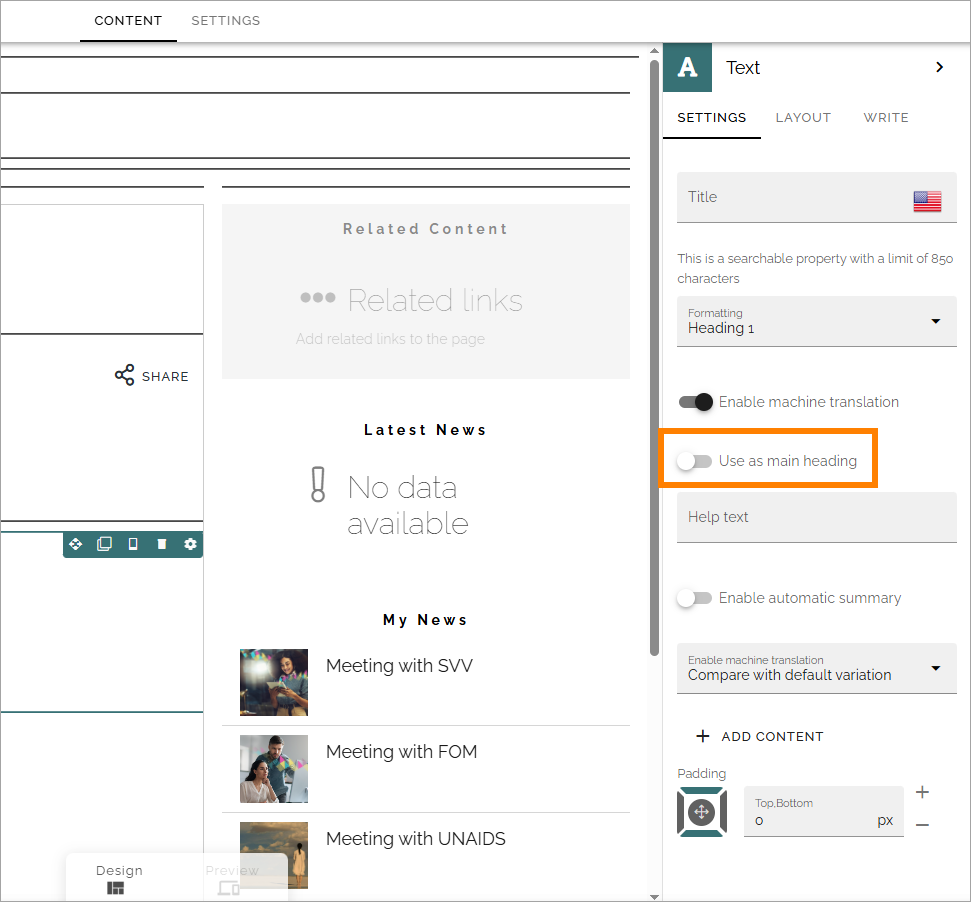Open Compare with default variation dropdown

pos(816,669)
